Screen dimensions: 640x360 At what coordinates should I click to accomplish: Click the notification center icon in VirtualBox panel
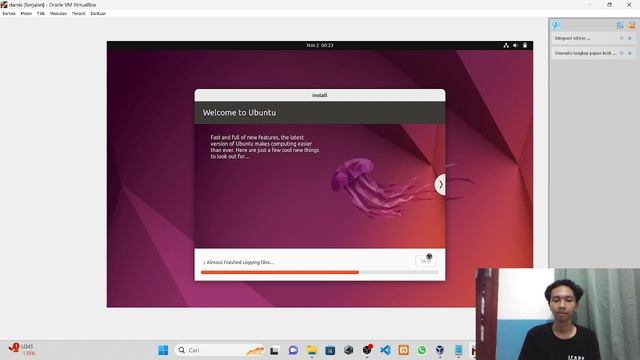pyautogui.click(x=556, y=25)
